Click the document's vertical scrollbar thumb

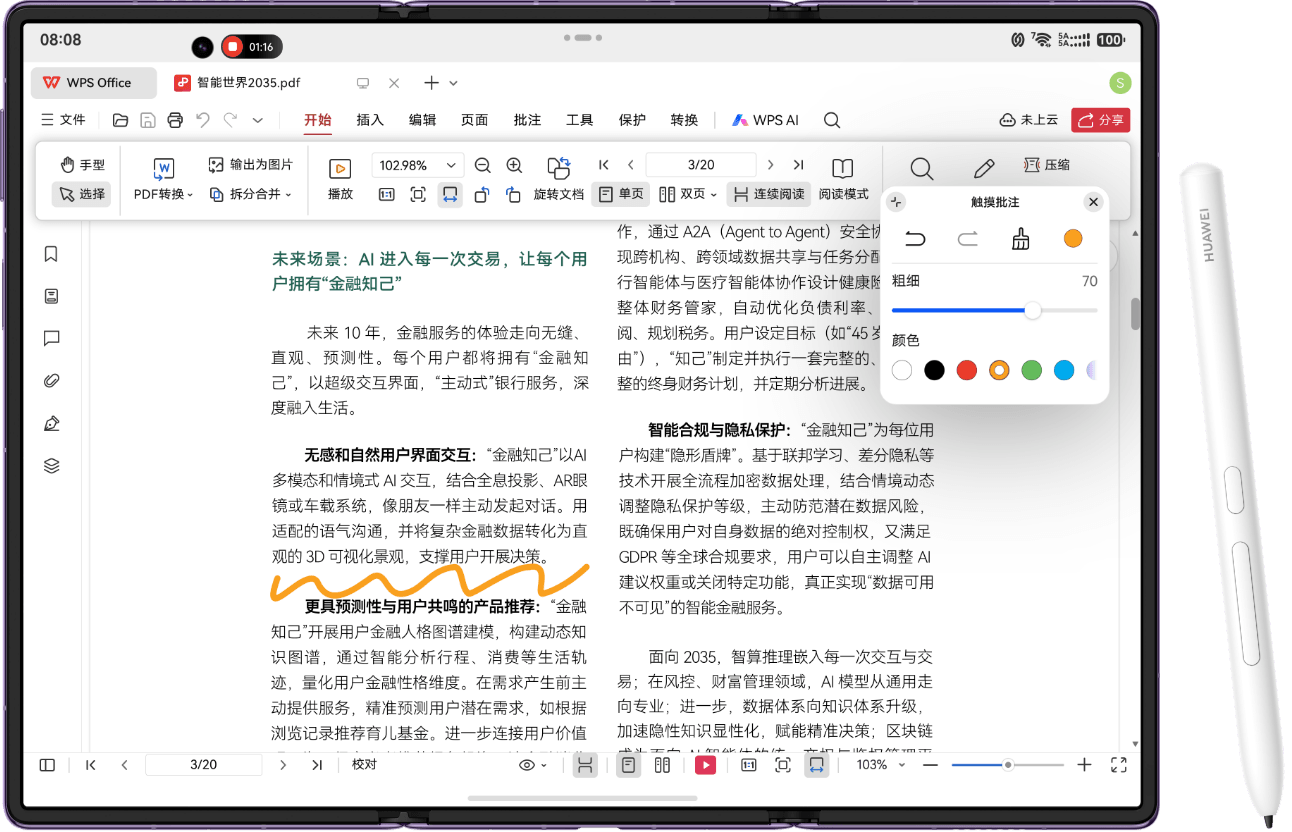pos(1135,314)
